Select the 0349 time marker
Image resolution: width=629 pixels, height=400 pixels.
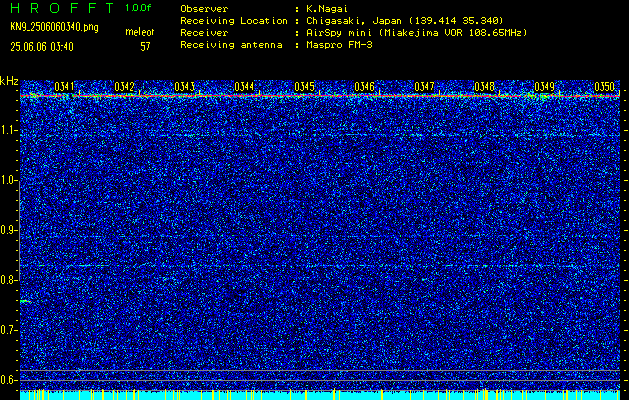pos(544,86)
